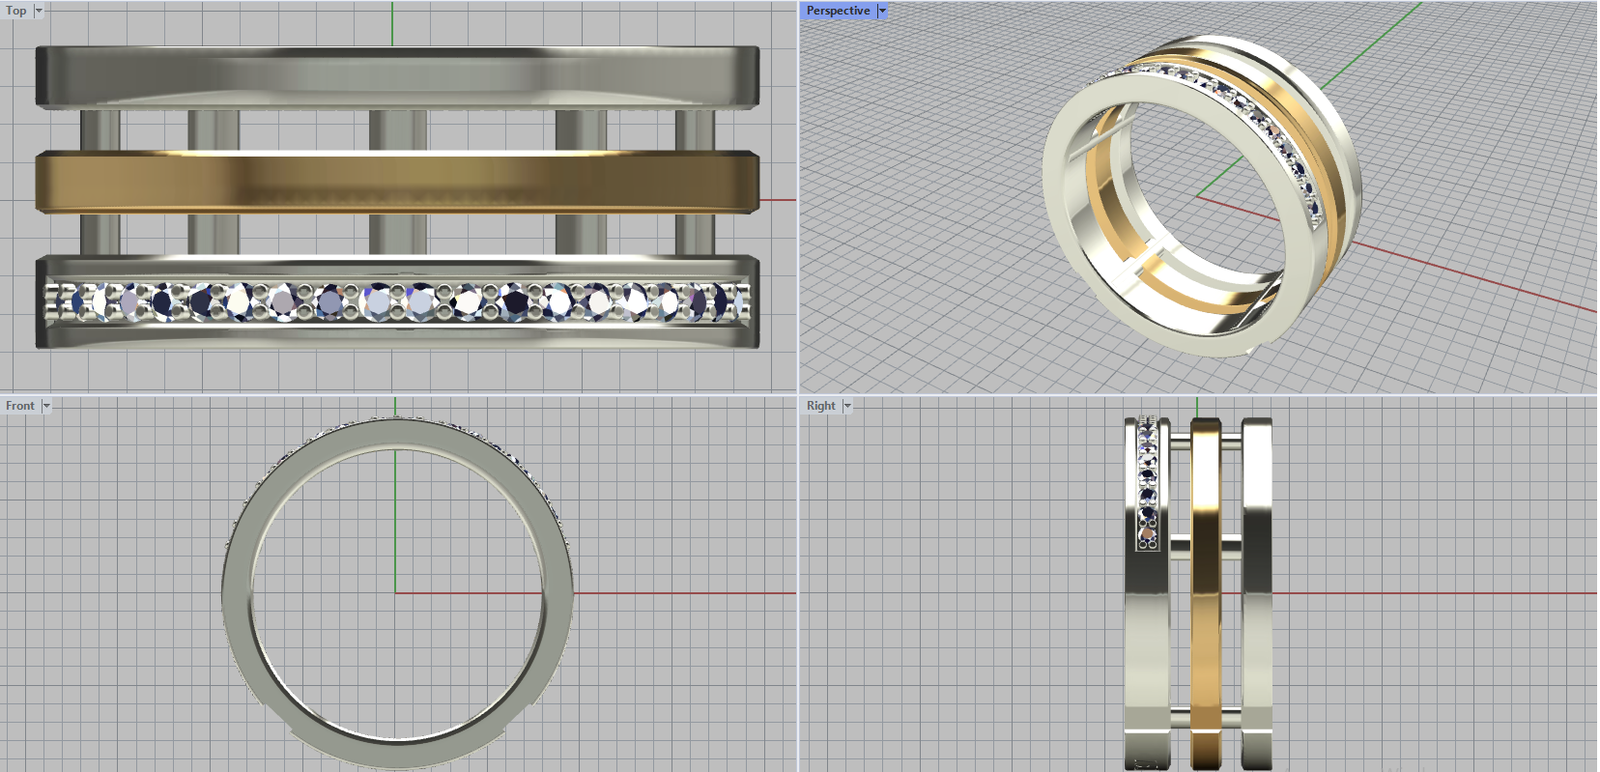The height and width of the screenshot is (772, 1600).
Task: Expand the Front viewport dropdown arrow
Action: pos(46,406)
